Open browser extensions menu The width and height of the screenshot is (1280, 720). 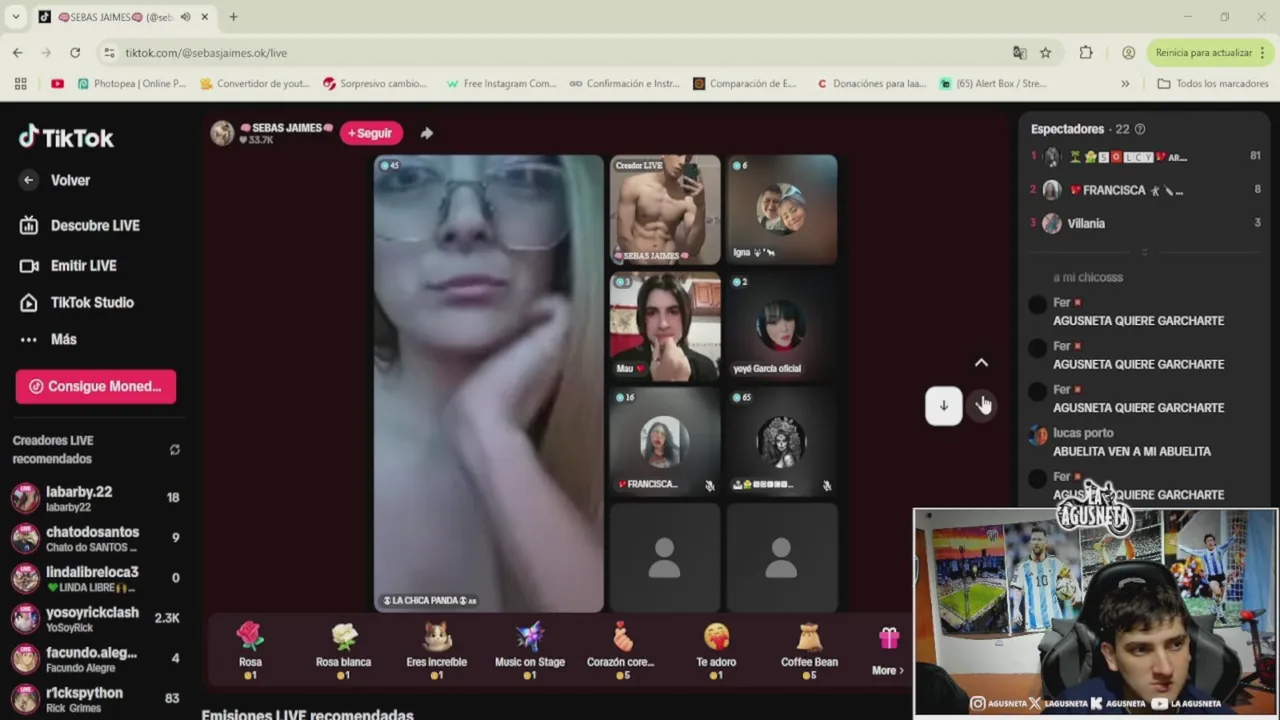tap(1086, 53)
